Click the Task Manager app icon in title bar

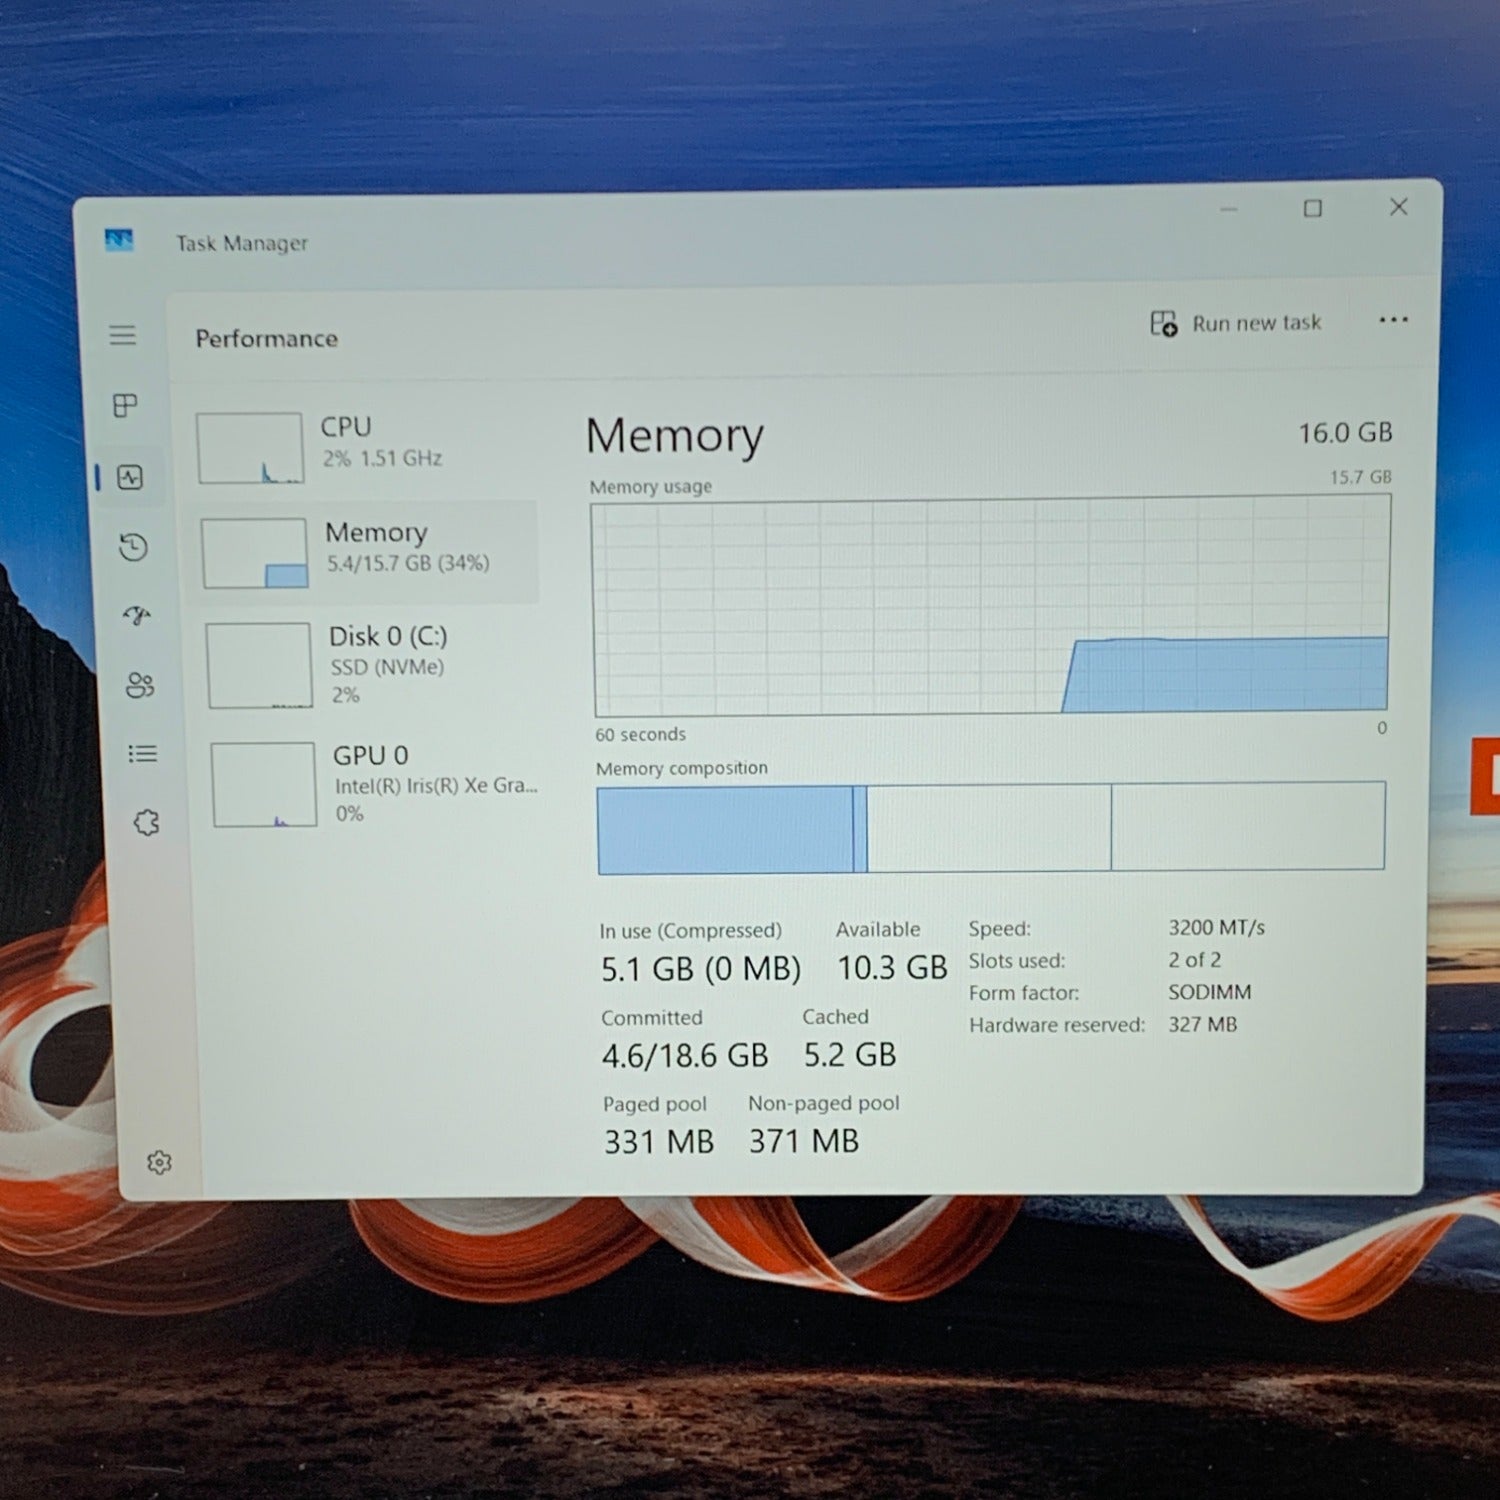coord(119,240)
